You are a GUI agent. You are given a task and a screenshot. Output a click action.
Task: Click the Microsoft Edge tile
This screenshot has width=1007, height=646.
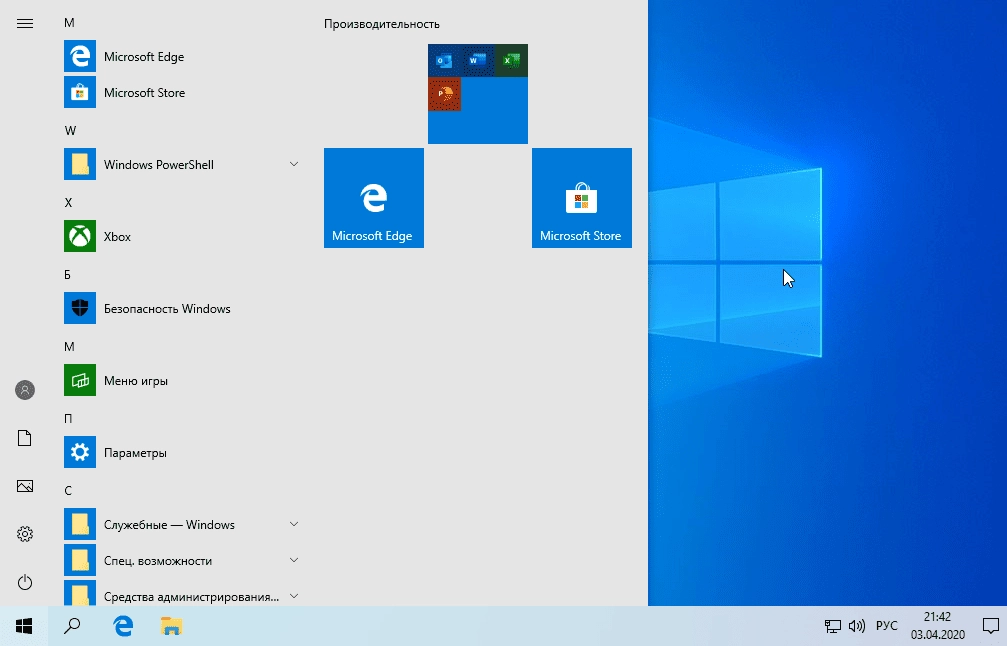point(374,198)
